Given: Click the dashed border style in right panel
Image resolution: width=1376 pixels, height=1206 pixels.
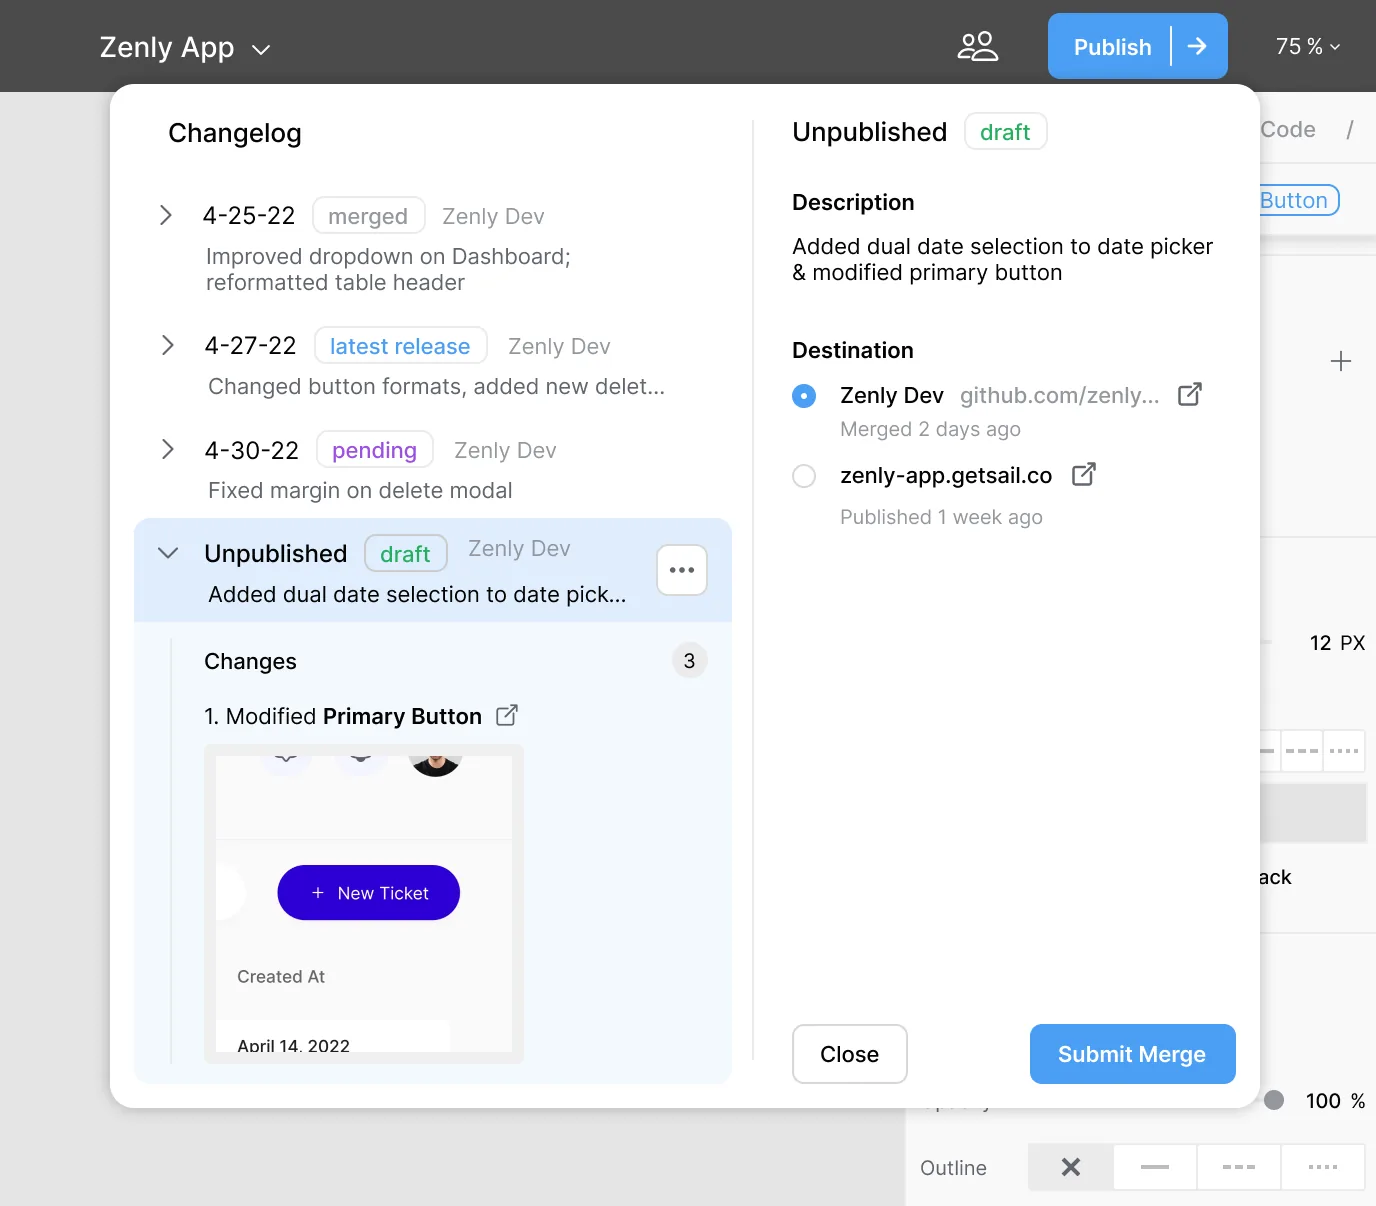Looking at the screenshot, I should pos(1302,750).
